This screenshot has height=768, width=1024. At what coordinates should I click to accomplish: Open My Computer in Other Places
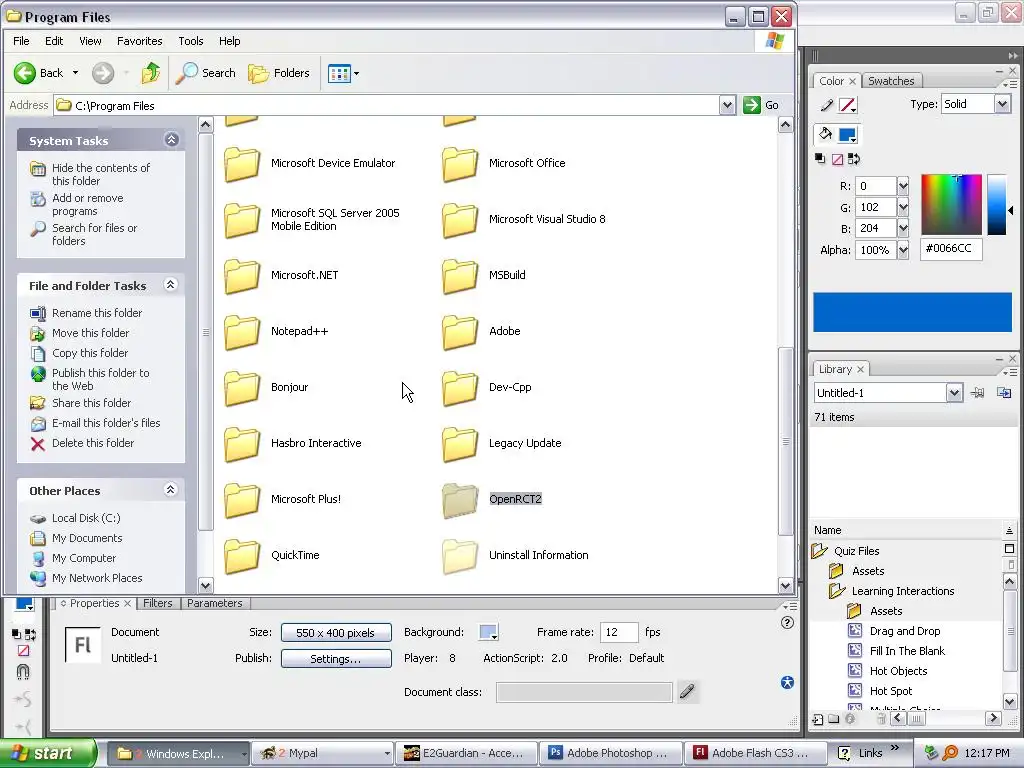(84, 558)
